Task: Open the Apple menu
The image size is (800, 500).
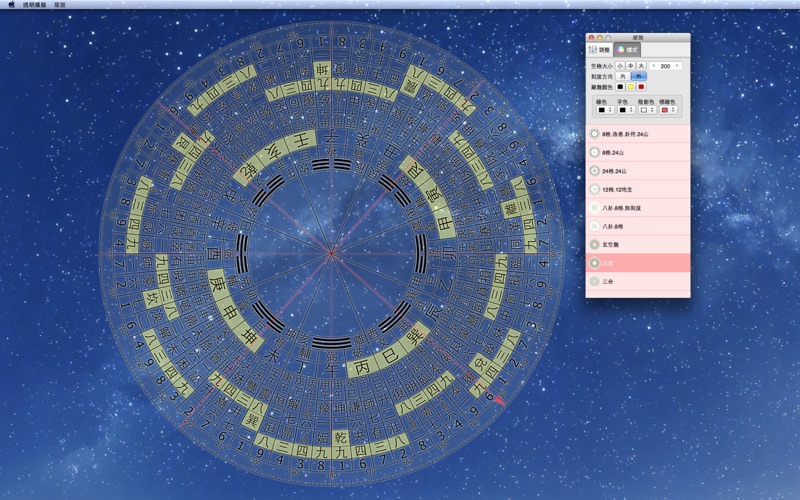Action: point(12,5)
